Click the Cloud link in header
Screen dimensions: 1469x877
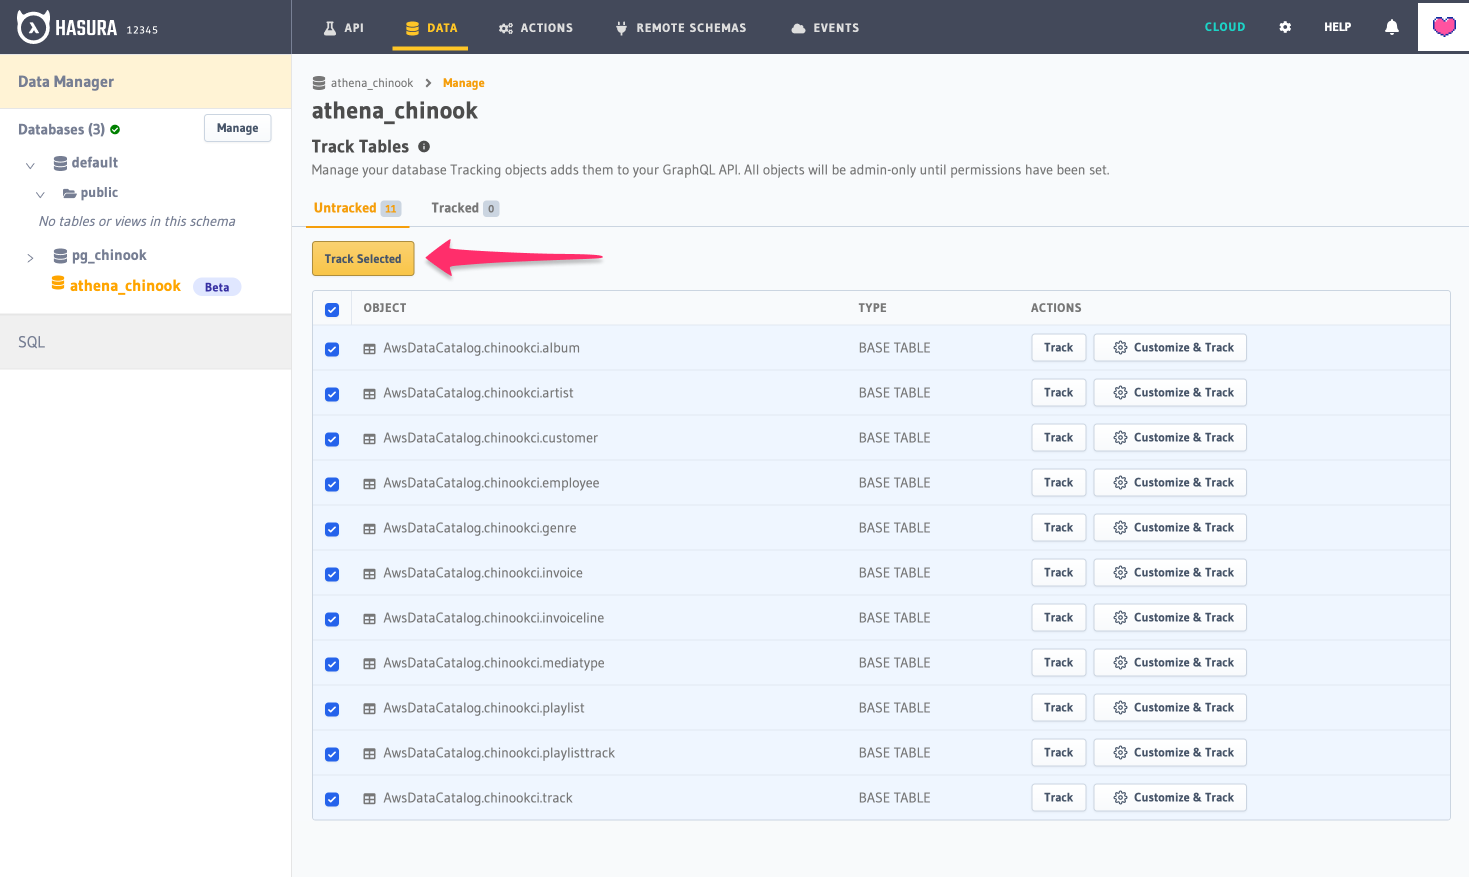pyautogui.click(x=1224, y=27)
